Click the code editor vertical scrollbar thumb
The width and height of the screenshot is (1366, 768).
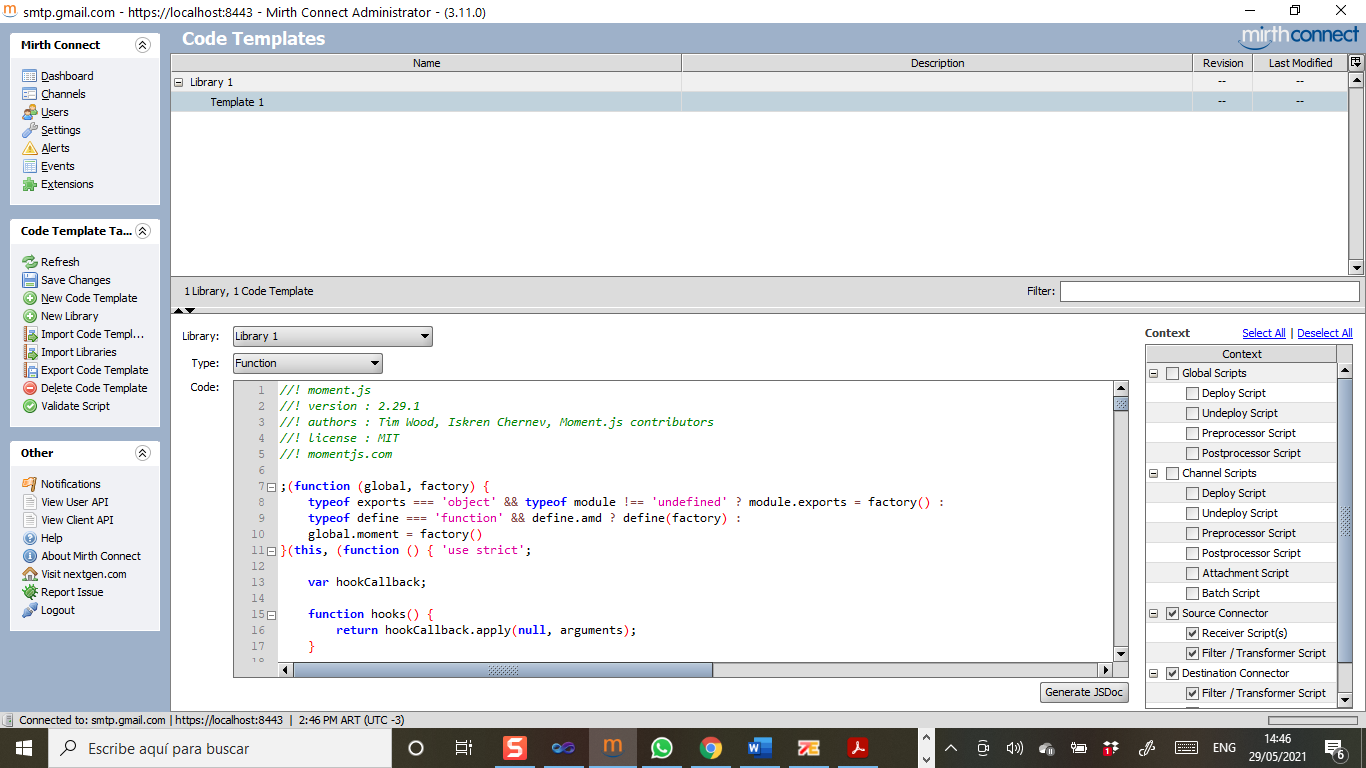[x=1121, y=404]
